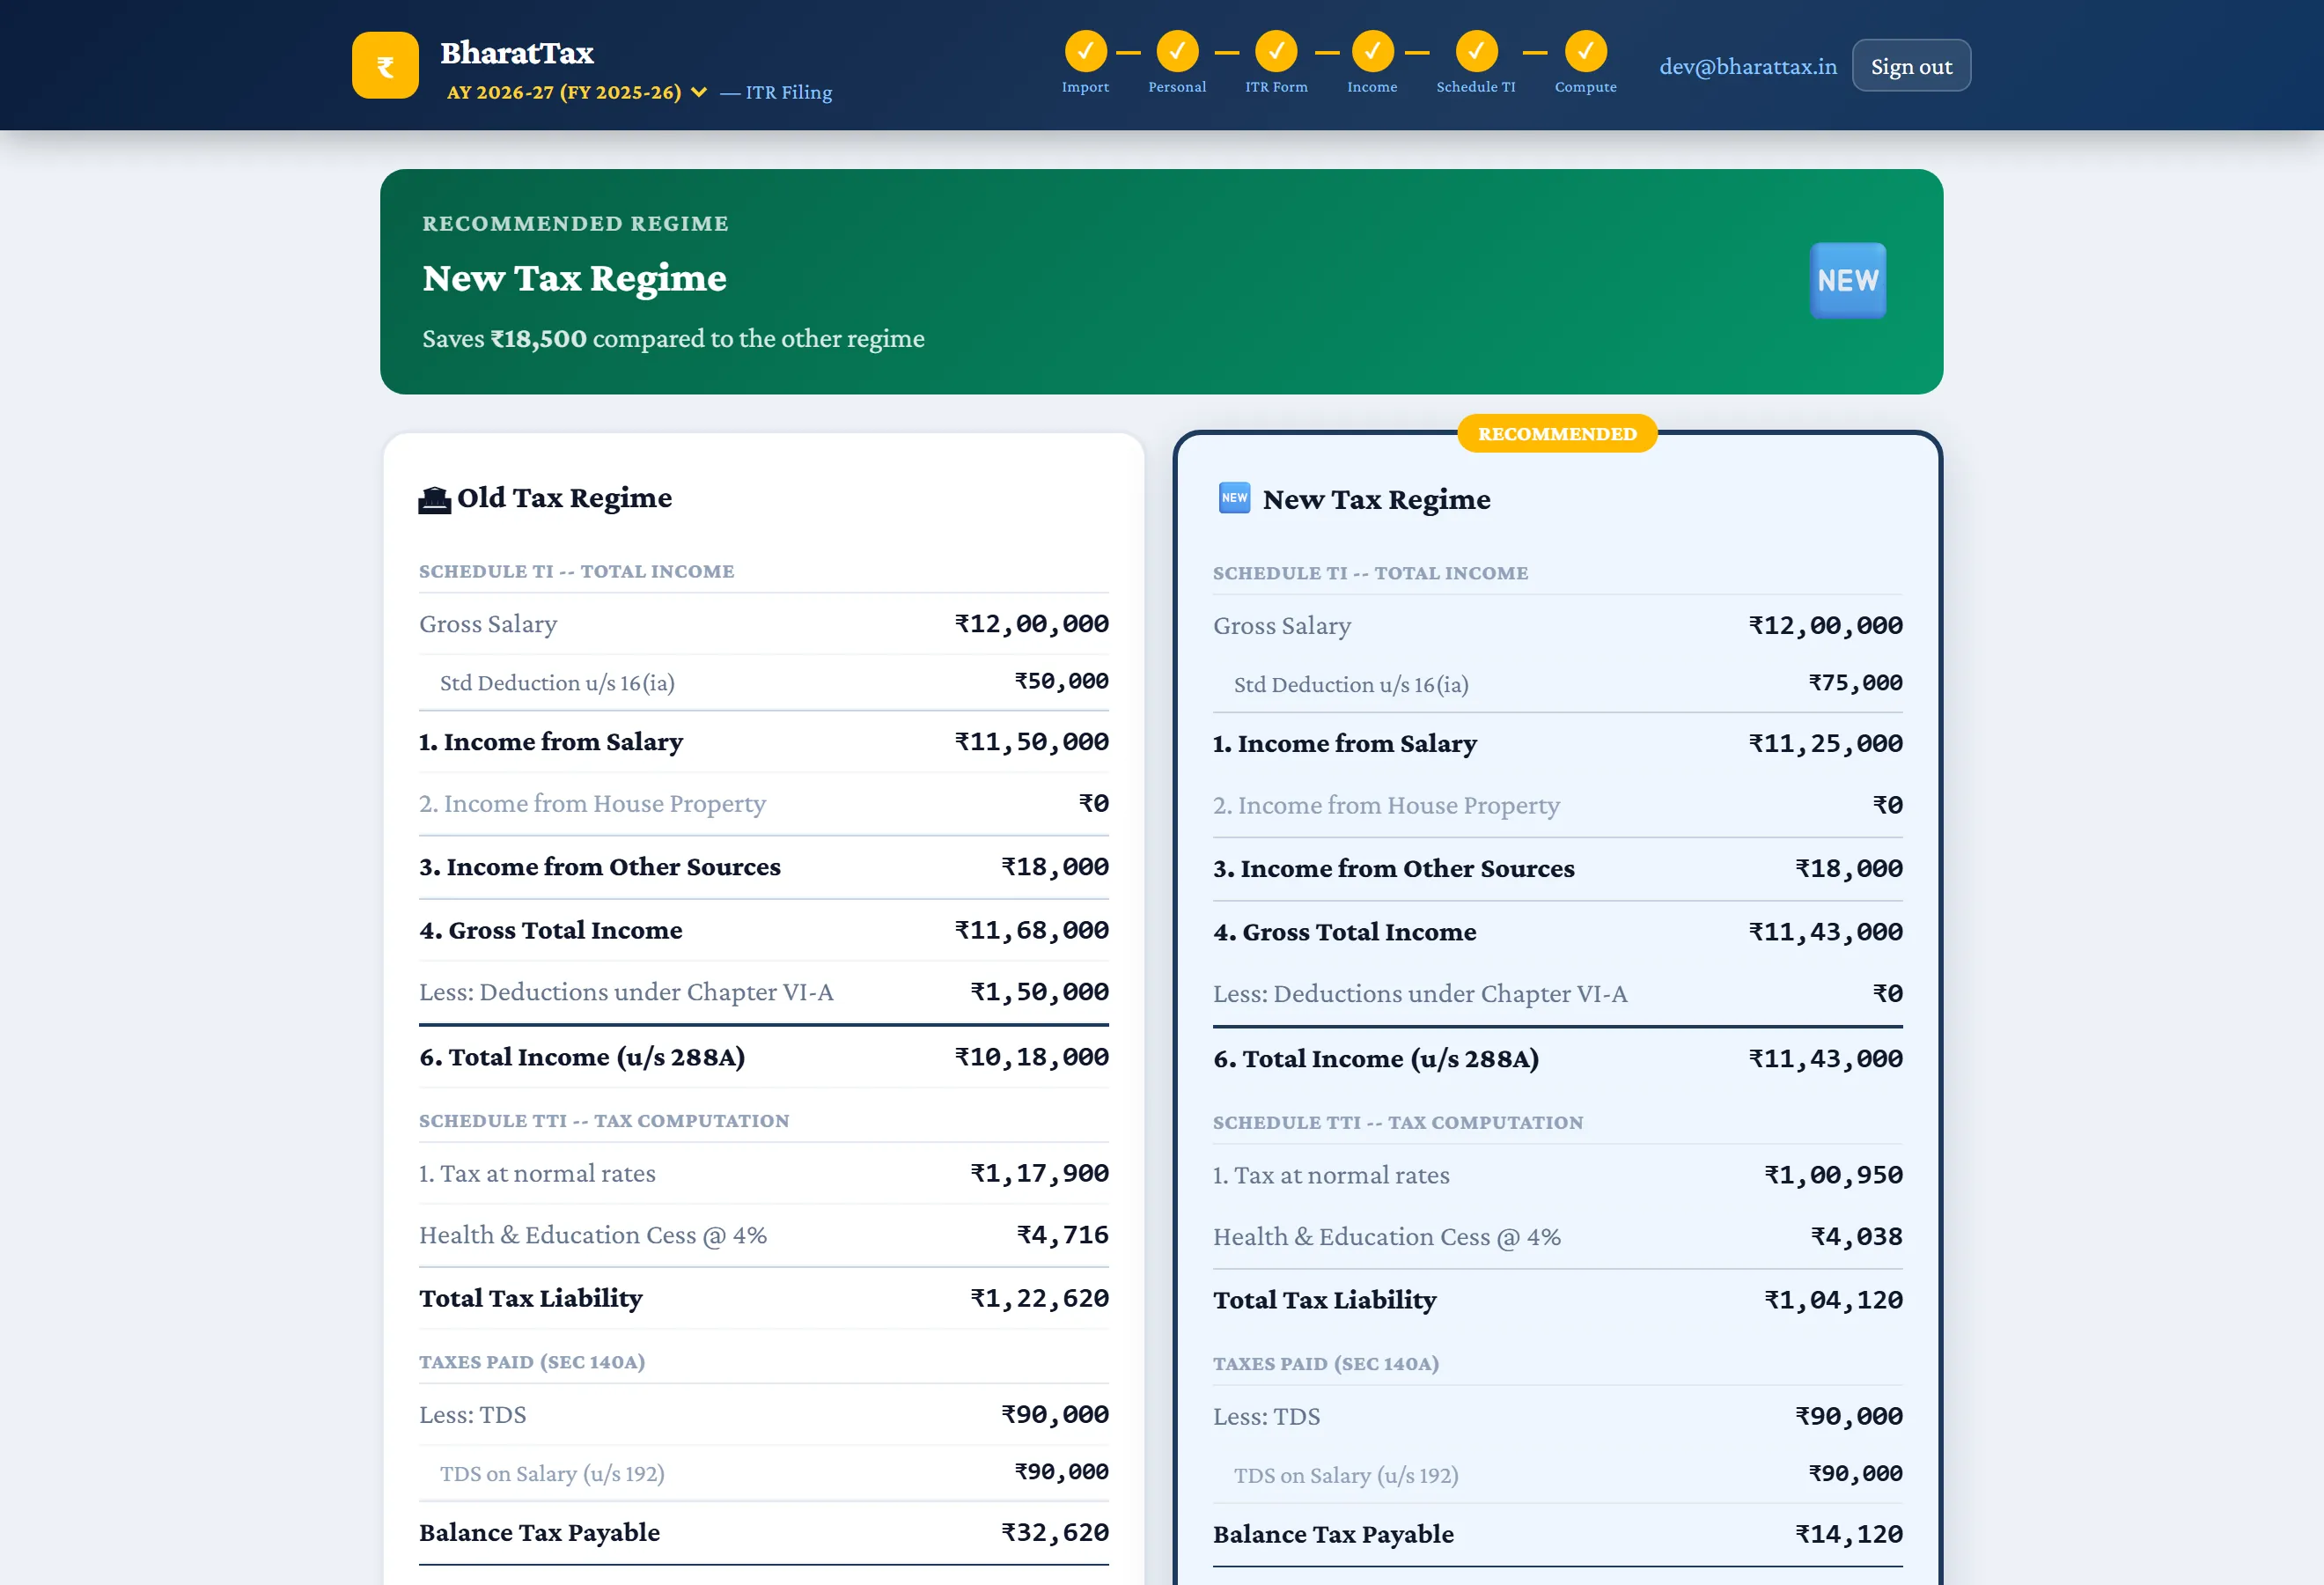Click Old Regime Total Tax Liability ₹1,22,620
The height and width of the screenshot is (1585, 2324).
(1039, 1299)
